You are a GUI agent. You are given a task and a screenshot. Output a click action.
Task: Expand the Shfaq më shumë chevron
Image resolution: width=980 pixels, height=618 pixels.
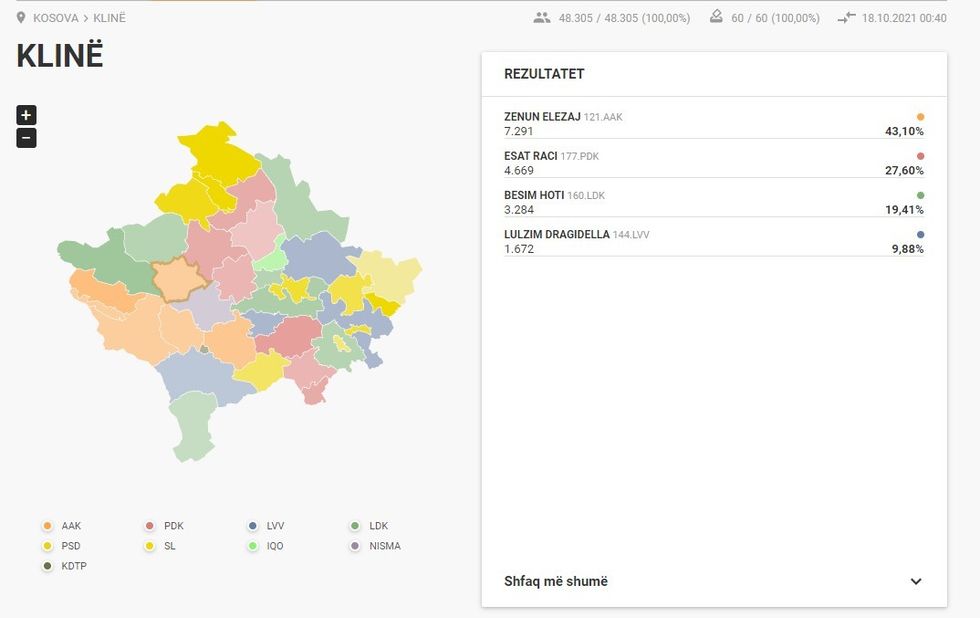tap(916, 582)
